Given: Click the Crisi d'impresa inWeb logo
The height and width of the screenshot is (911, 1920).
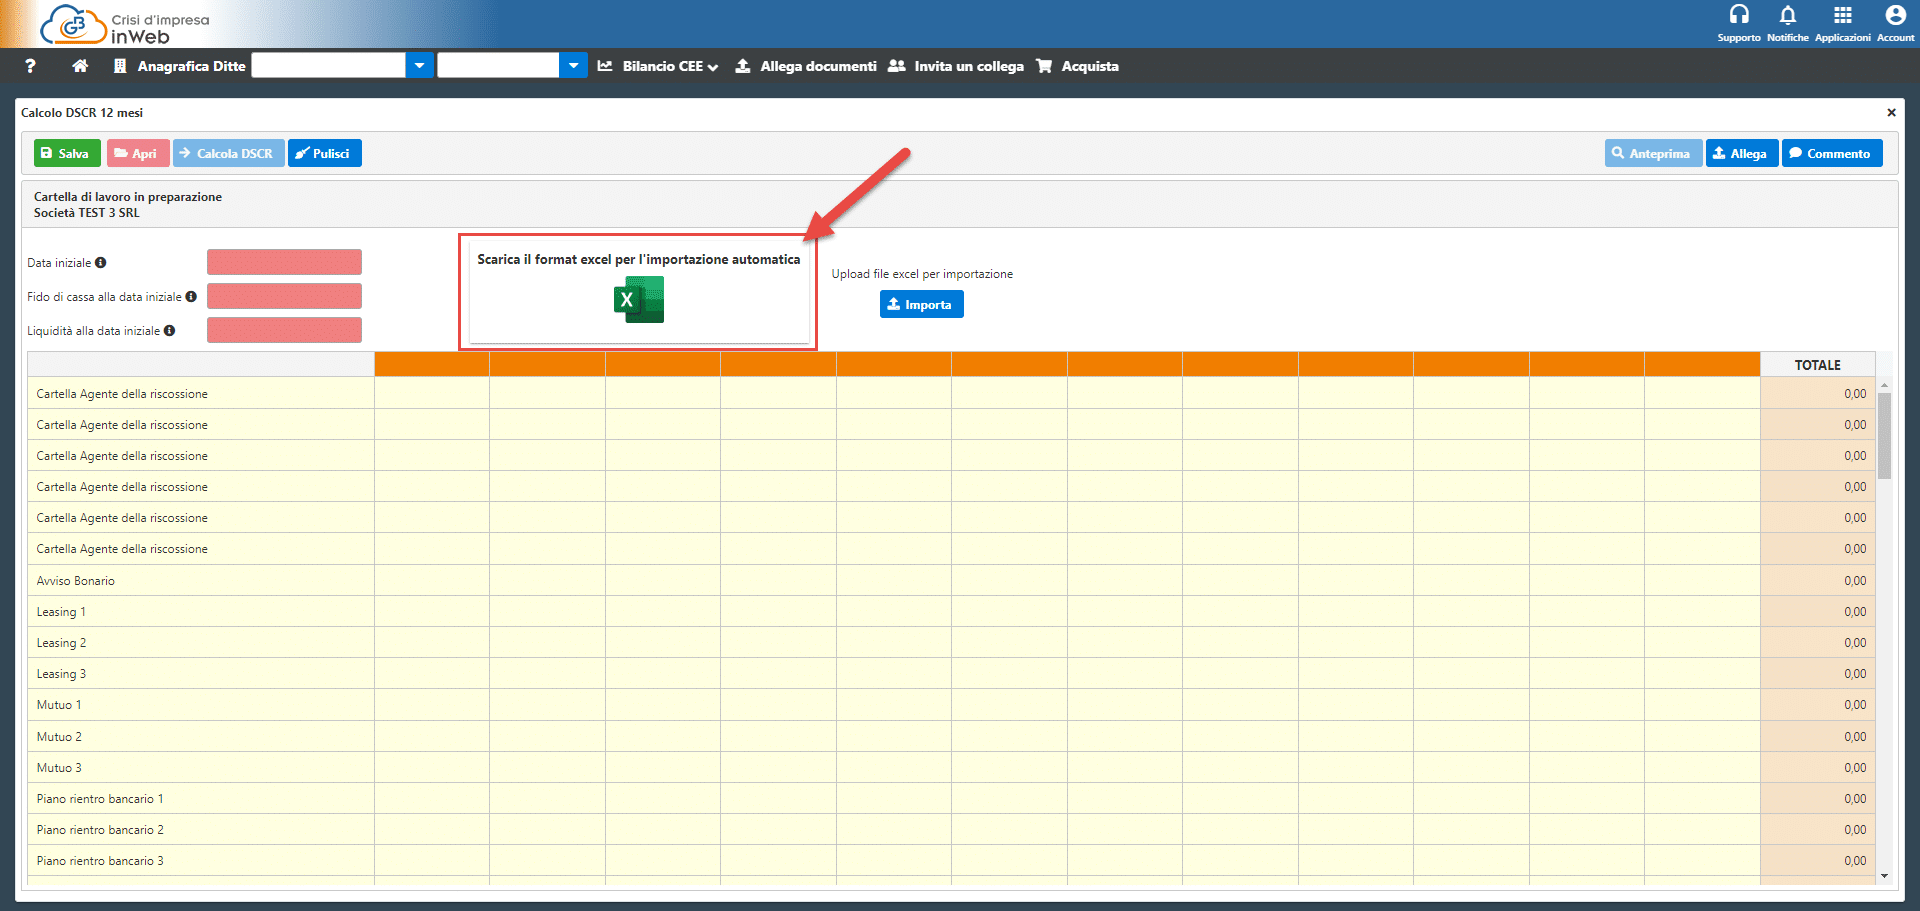Looking at the screenshot, I should [x=125, y=25].
